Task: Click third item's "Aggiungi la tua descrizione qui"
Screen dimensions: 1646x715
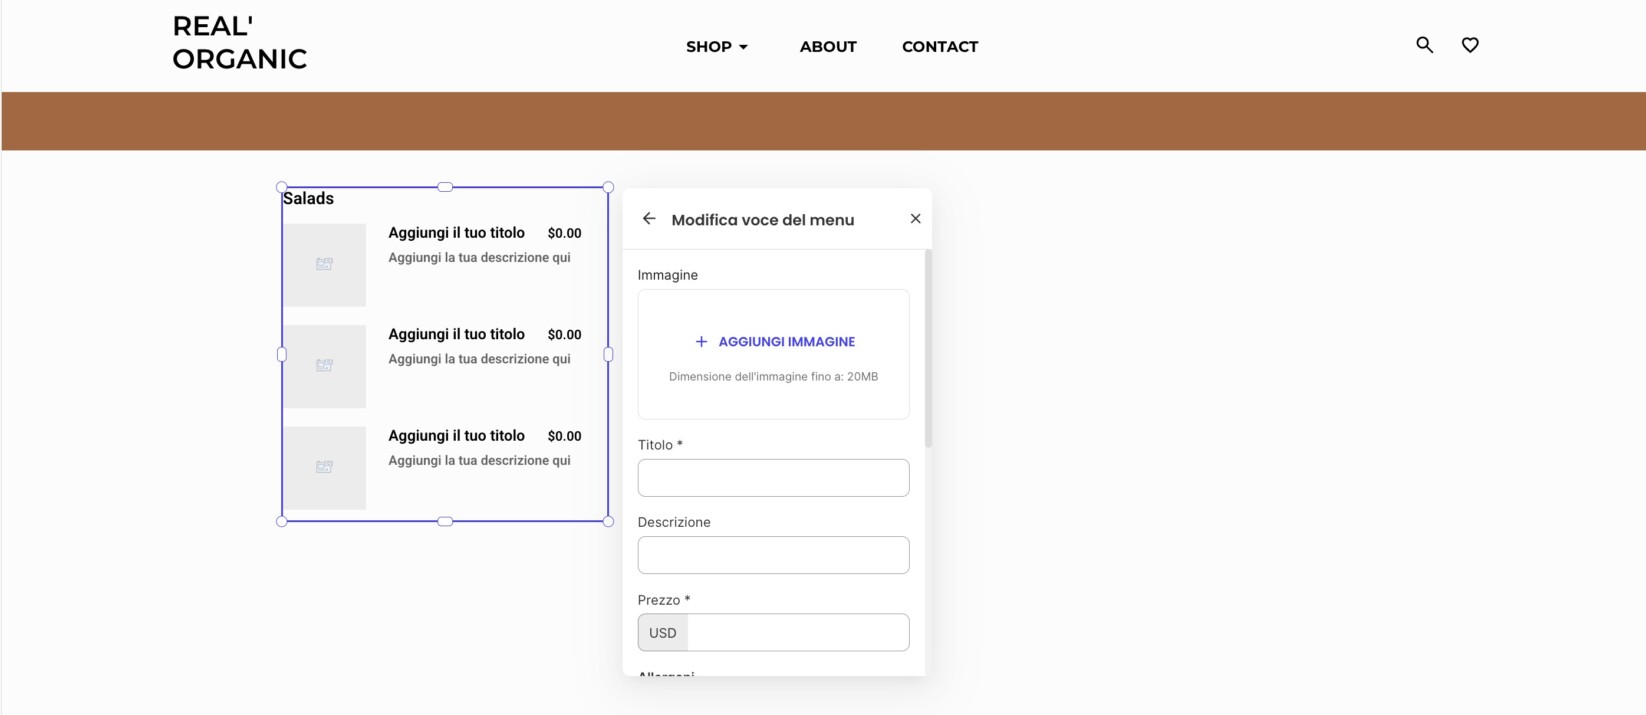Action: 480,461
